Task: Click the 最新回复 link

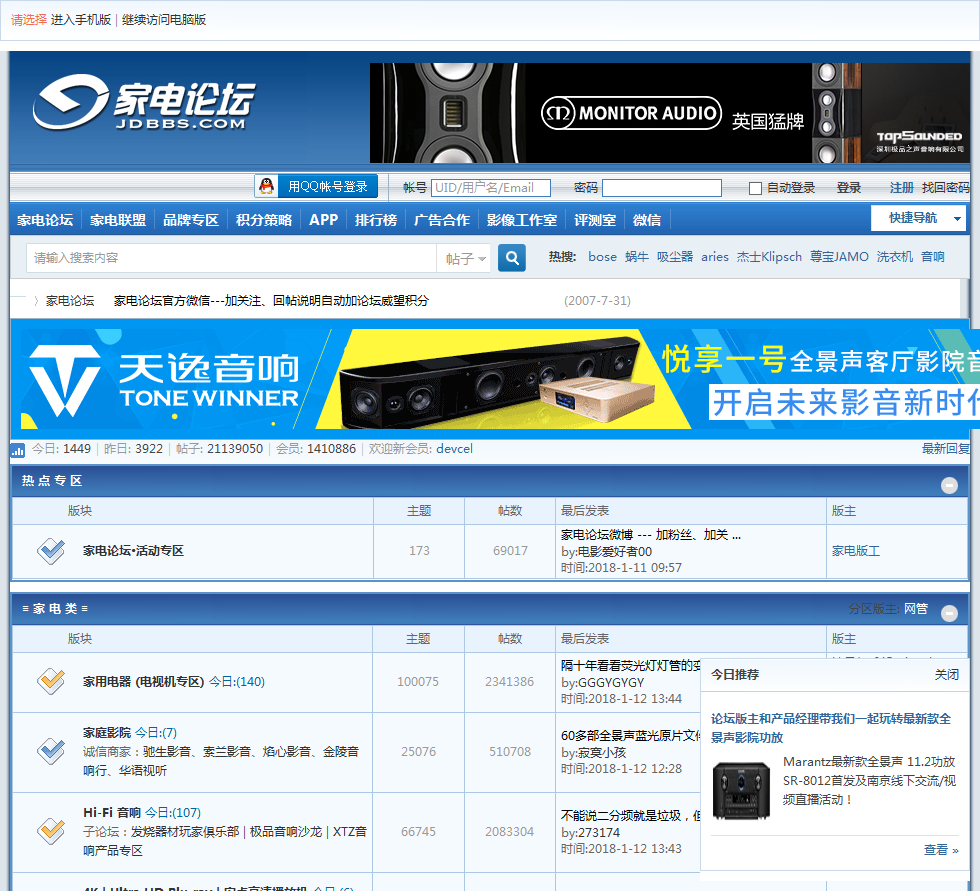Action: tap(946, 449)
